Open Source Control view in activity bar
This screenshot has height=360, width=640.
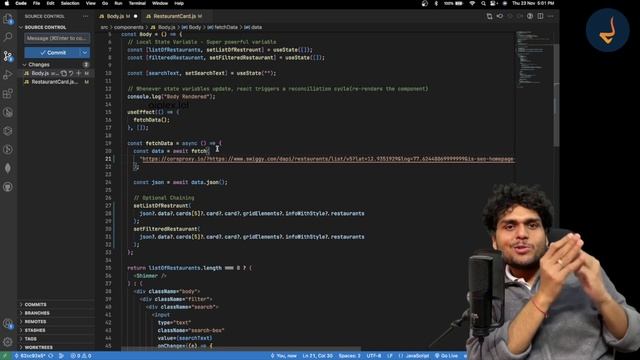[x=8, y=56]
